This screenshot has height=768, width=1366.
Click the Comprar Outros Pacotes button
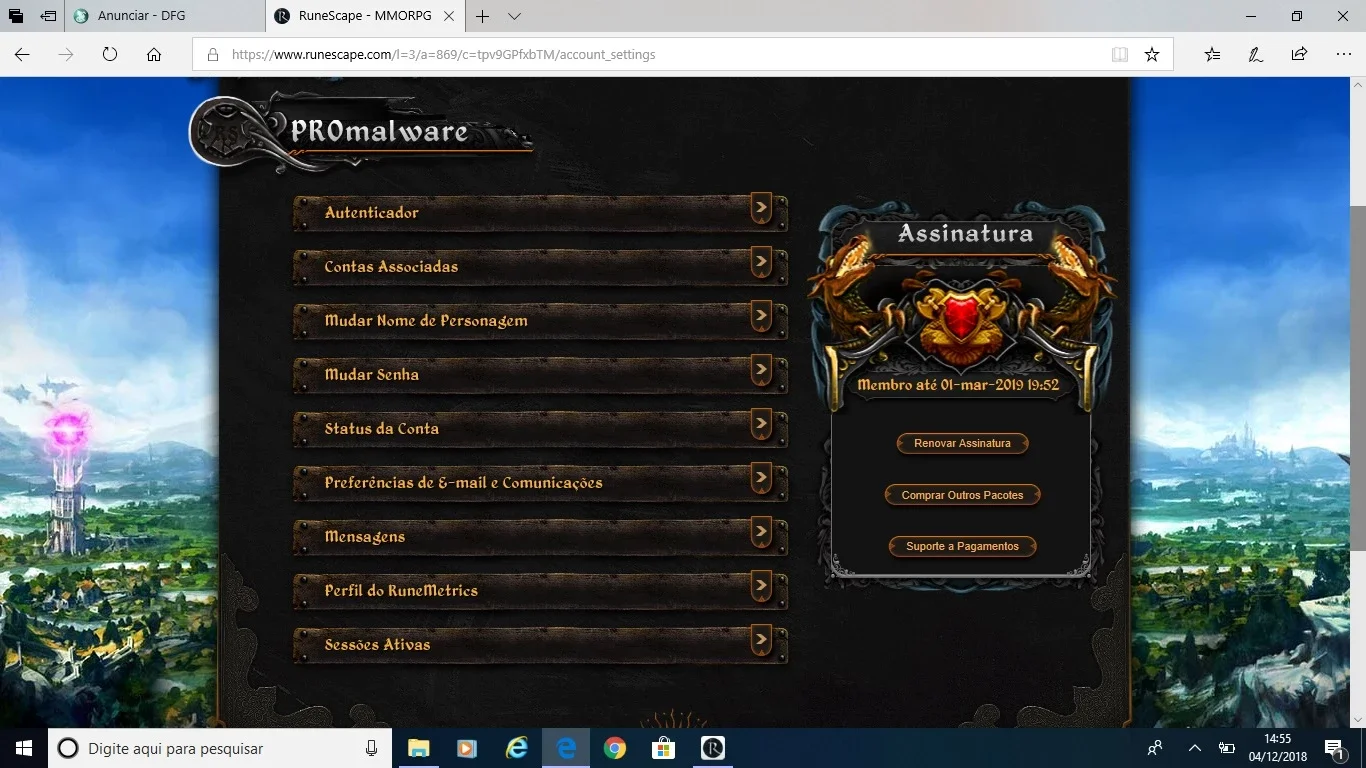click(962, 495)
